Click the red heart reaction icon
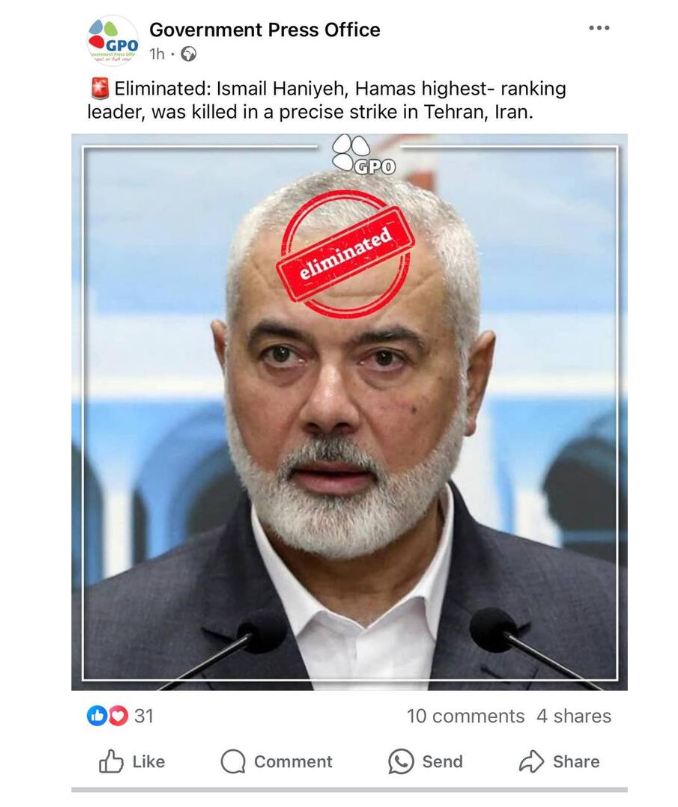The height and width of the screenshot is (807, 678). pos(118,715)
